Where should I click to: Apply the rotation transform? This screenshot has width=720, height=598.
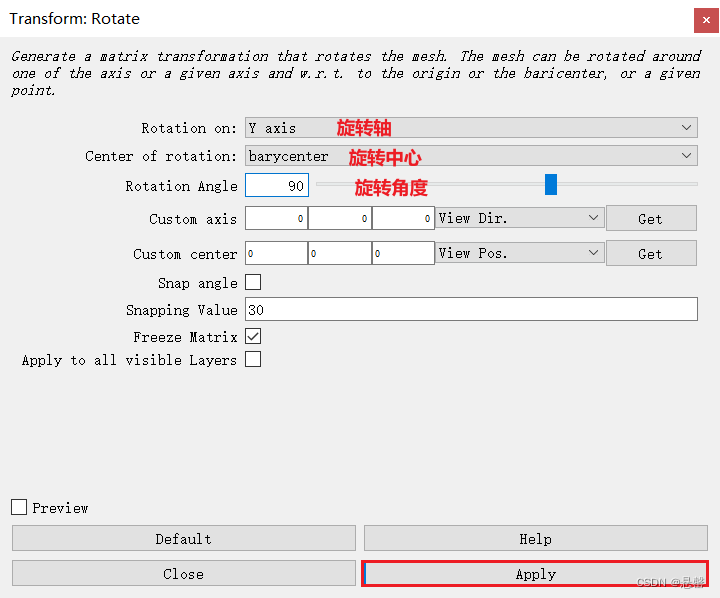pyautogui.click(x=535, y=573)
